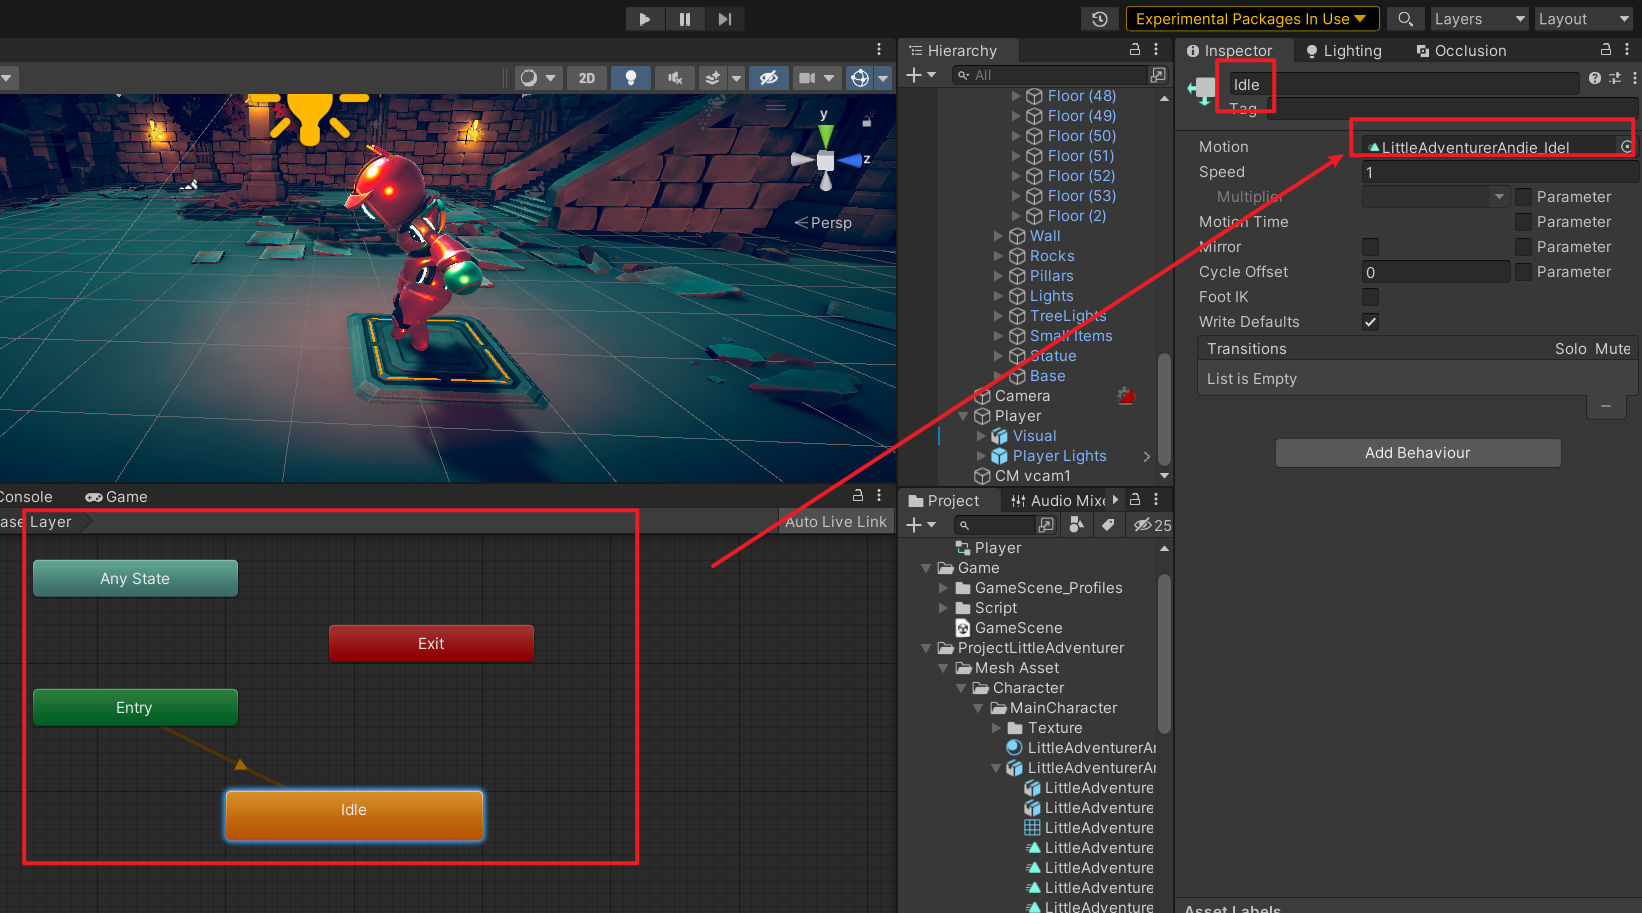Enable the Mirror checkbox
Viewport: 1642px width, 913px height.
tap(1370, 247)
